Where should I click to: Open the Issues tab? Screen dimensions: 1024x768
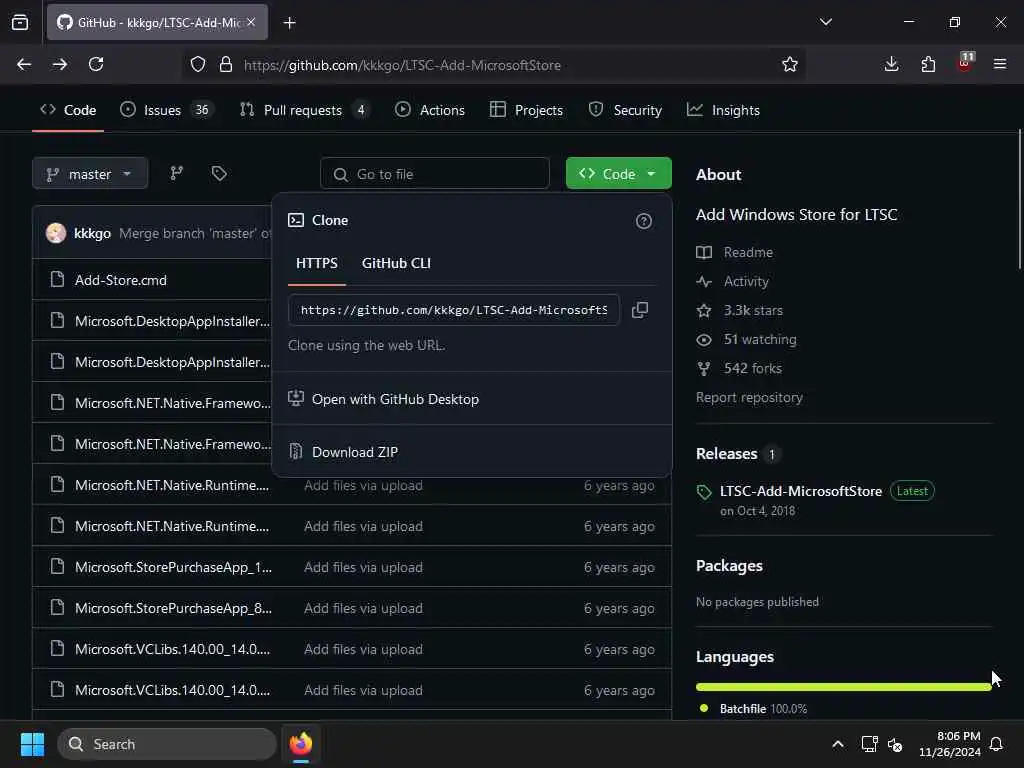(x=167, y=110)
